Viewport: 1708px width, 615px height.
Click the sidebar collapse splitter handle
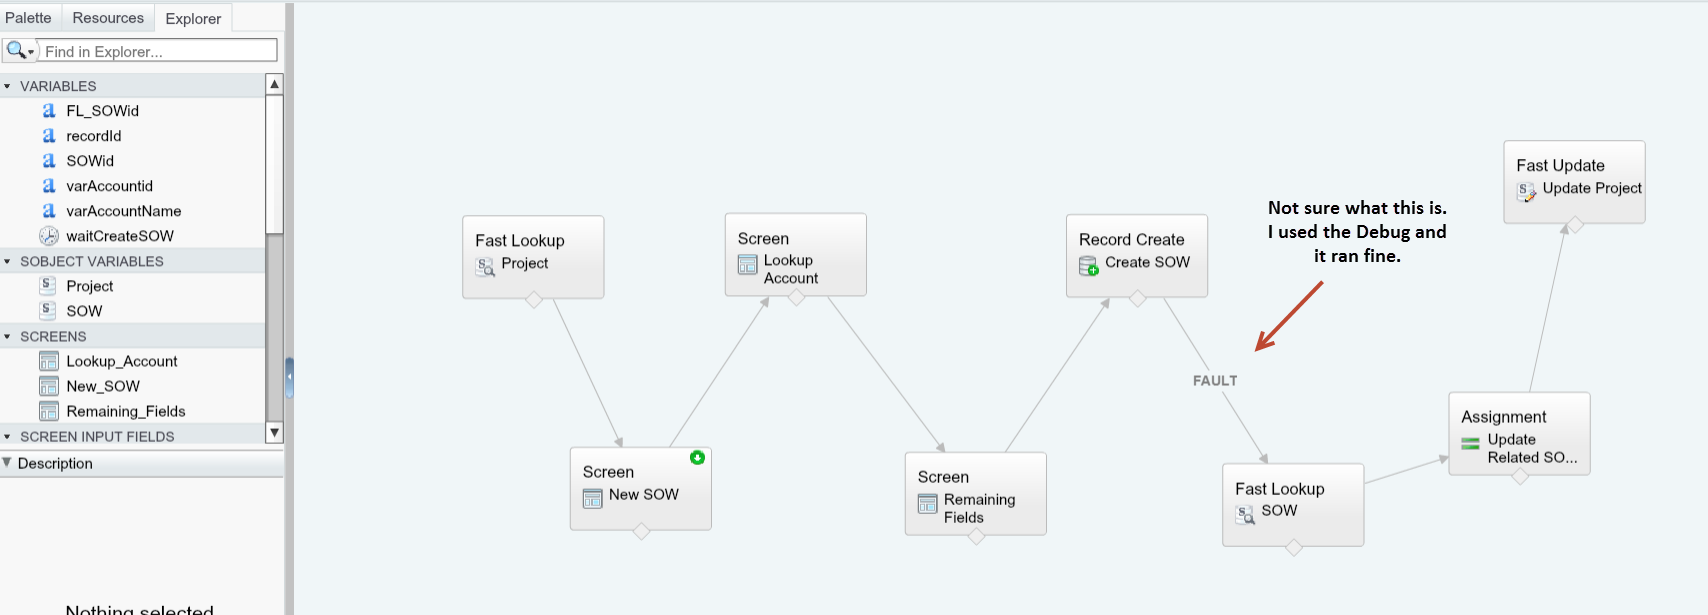289,378
